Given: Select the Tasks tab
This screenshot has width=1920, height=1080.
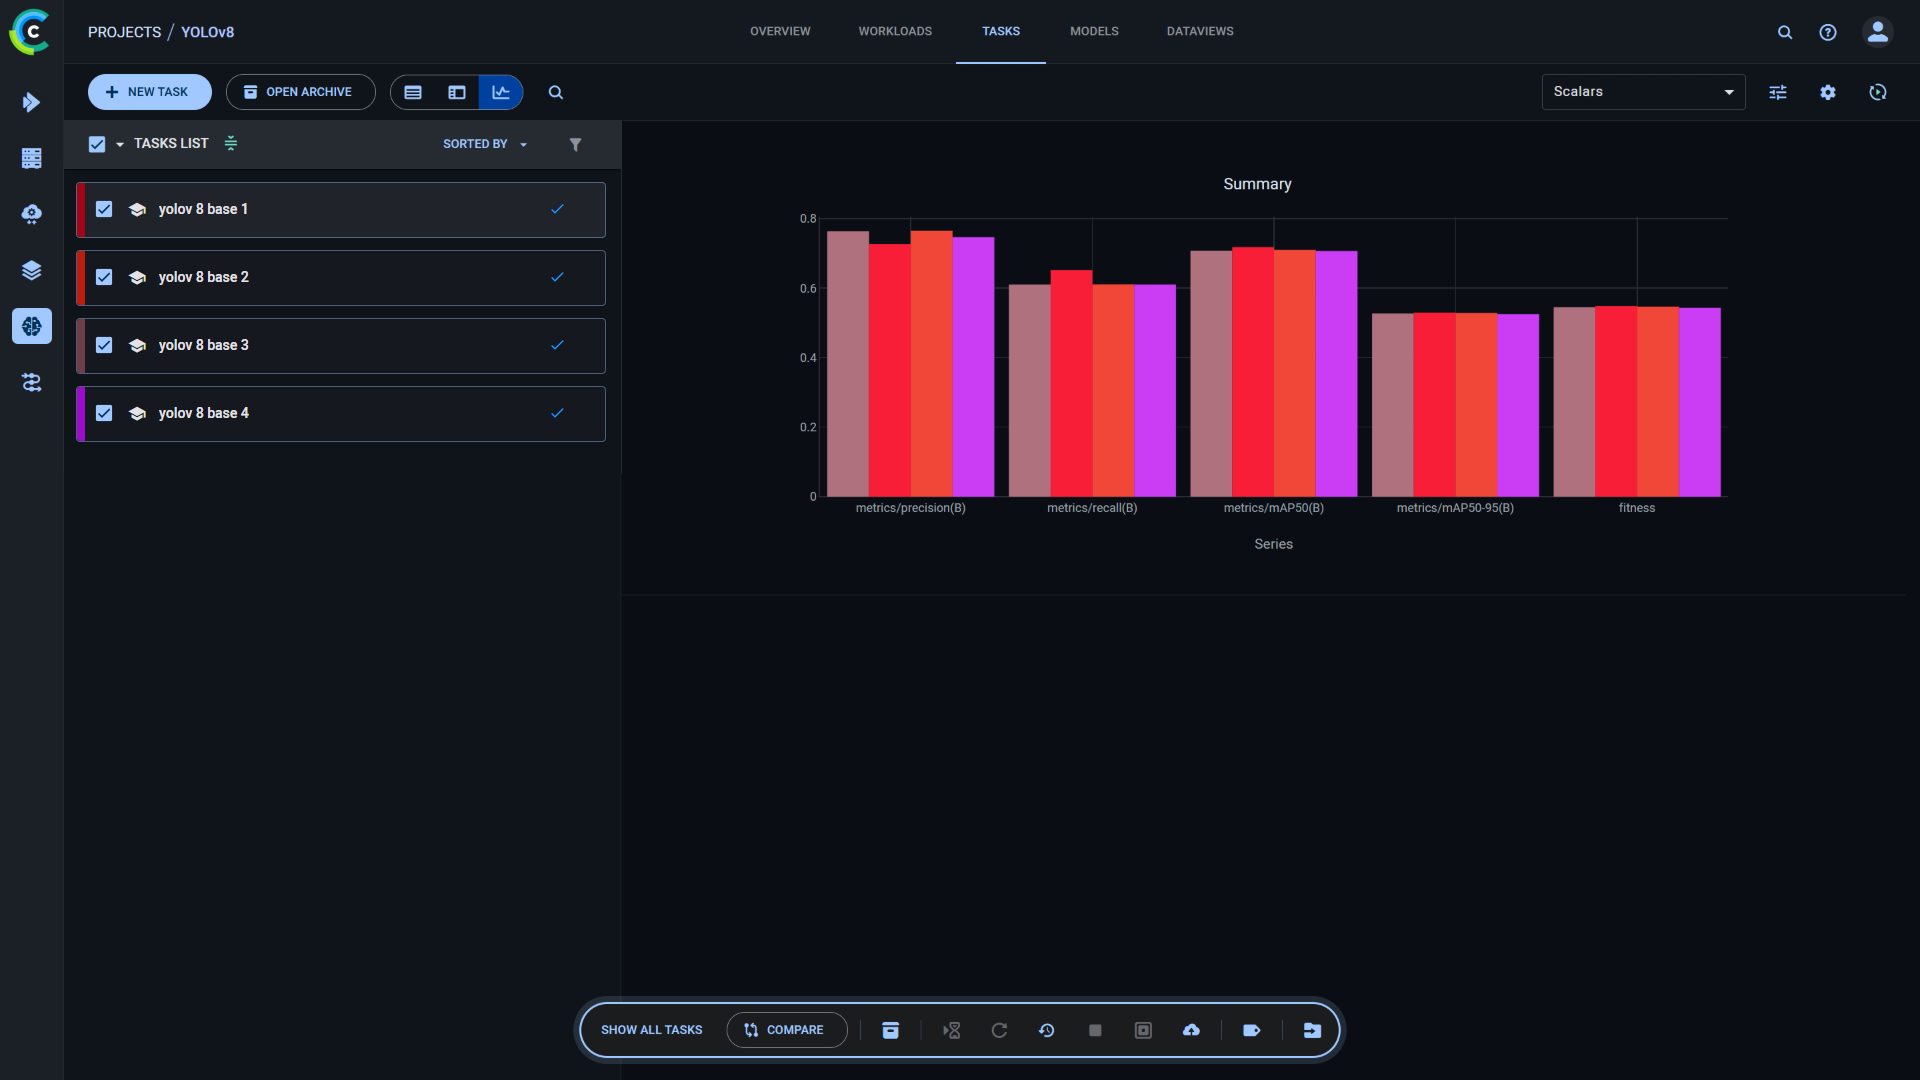Looking at the screenshot, I should (1001, 31).
